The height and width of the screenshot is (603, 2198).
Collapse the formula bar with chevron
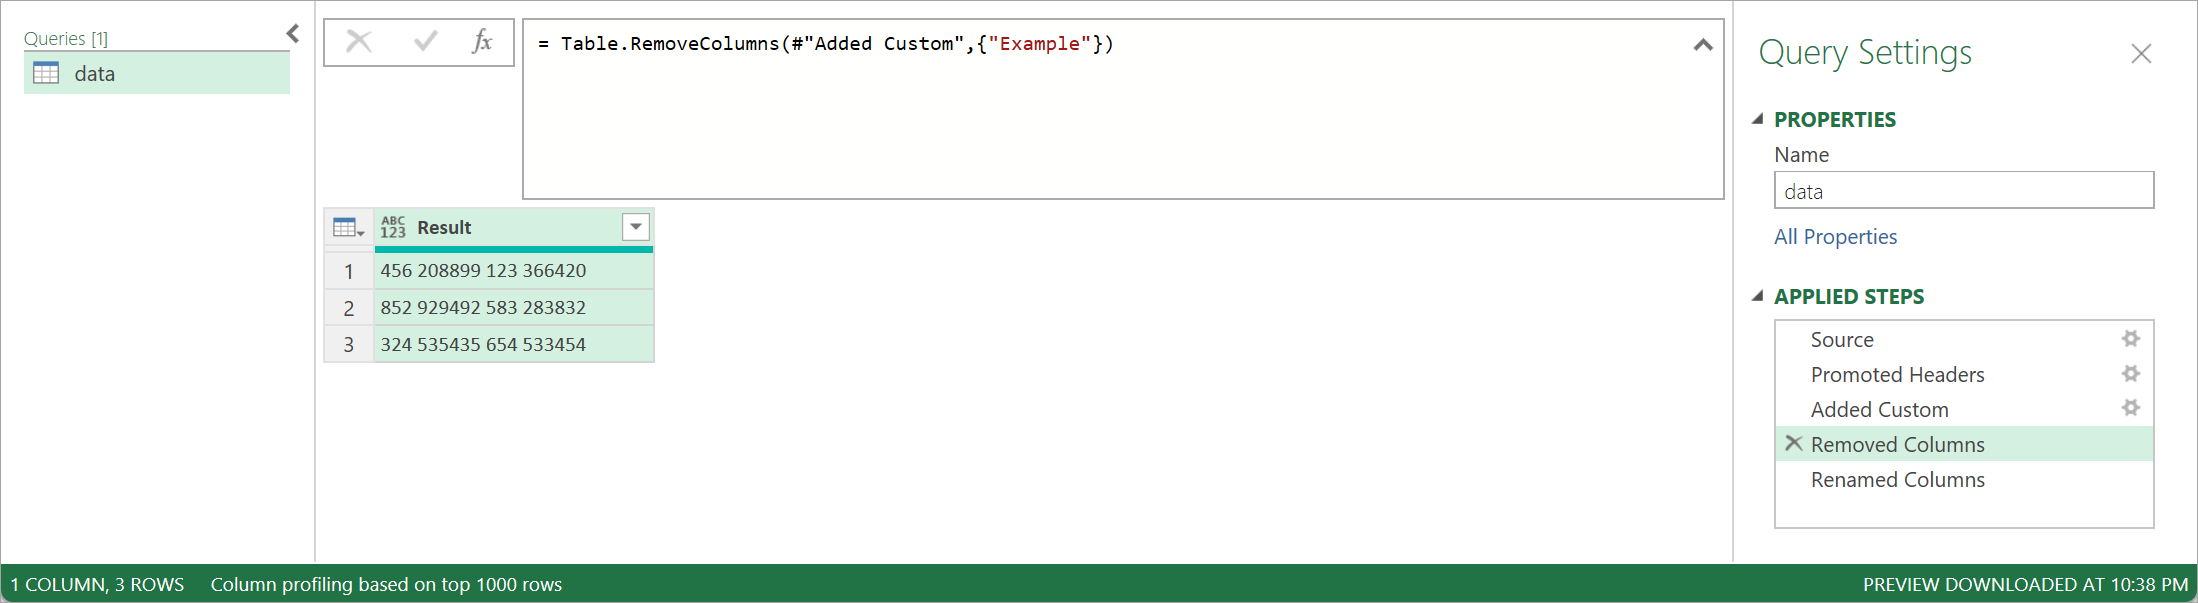[1703, 45]
